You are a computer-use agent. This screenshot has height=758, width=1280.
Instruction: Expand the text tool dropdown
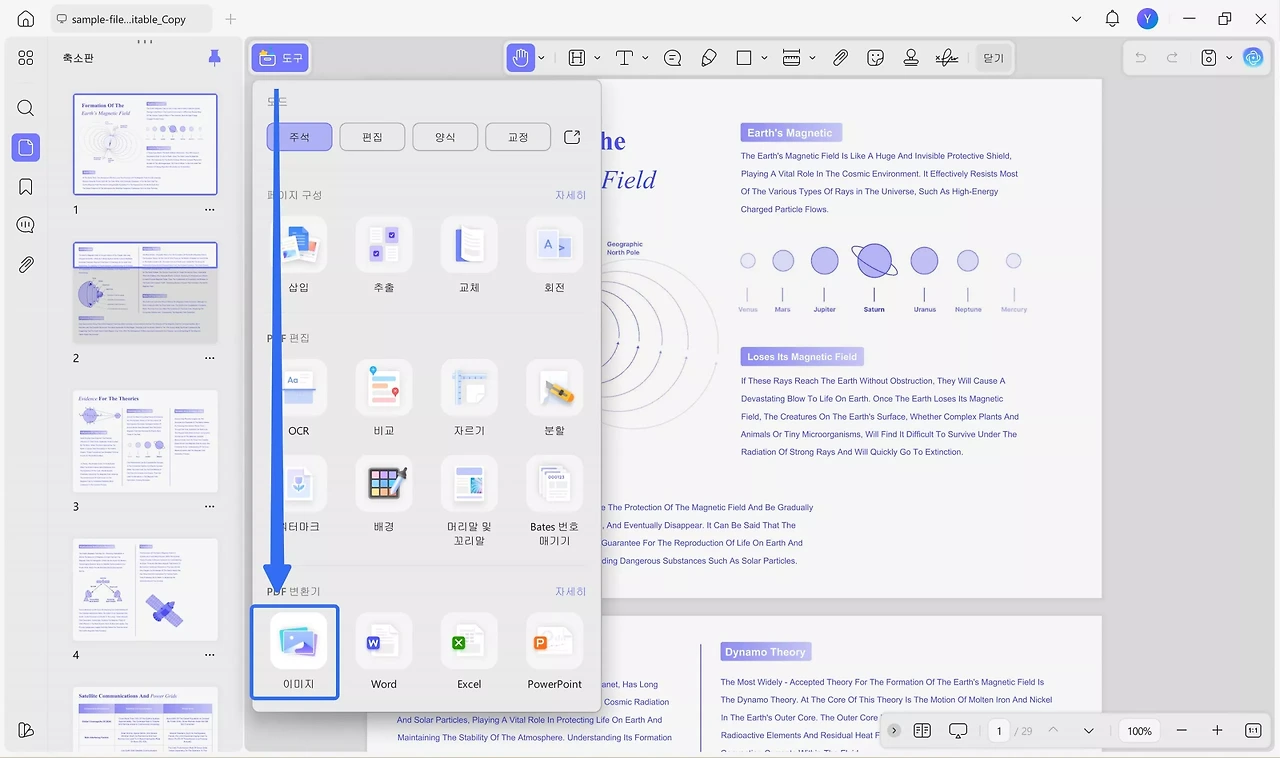(645, 58)
